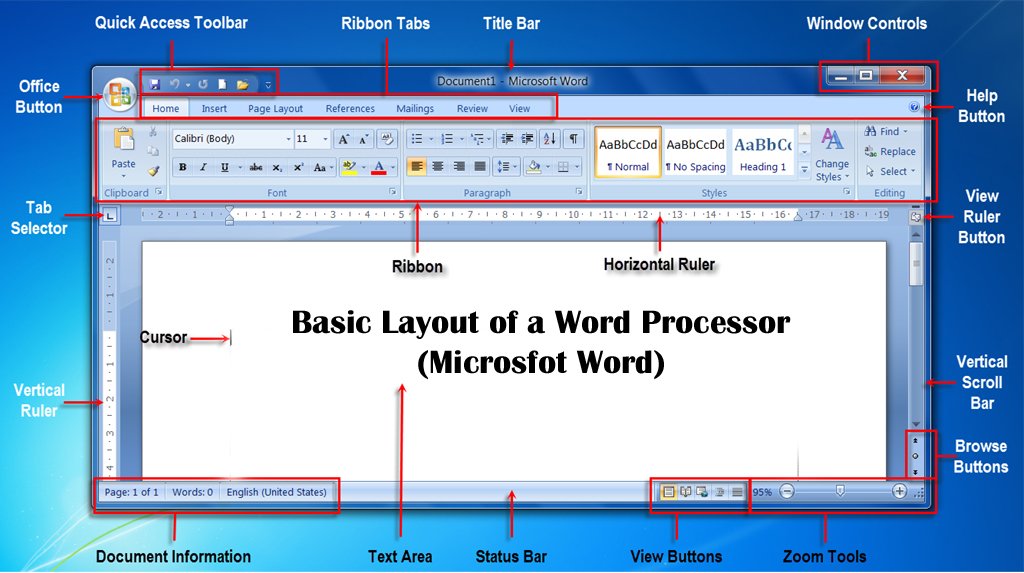Switch to the Page Layout tab

tap(275, 108)
